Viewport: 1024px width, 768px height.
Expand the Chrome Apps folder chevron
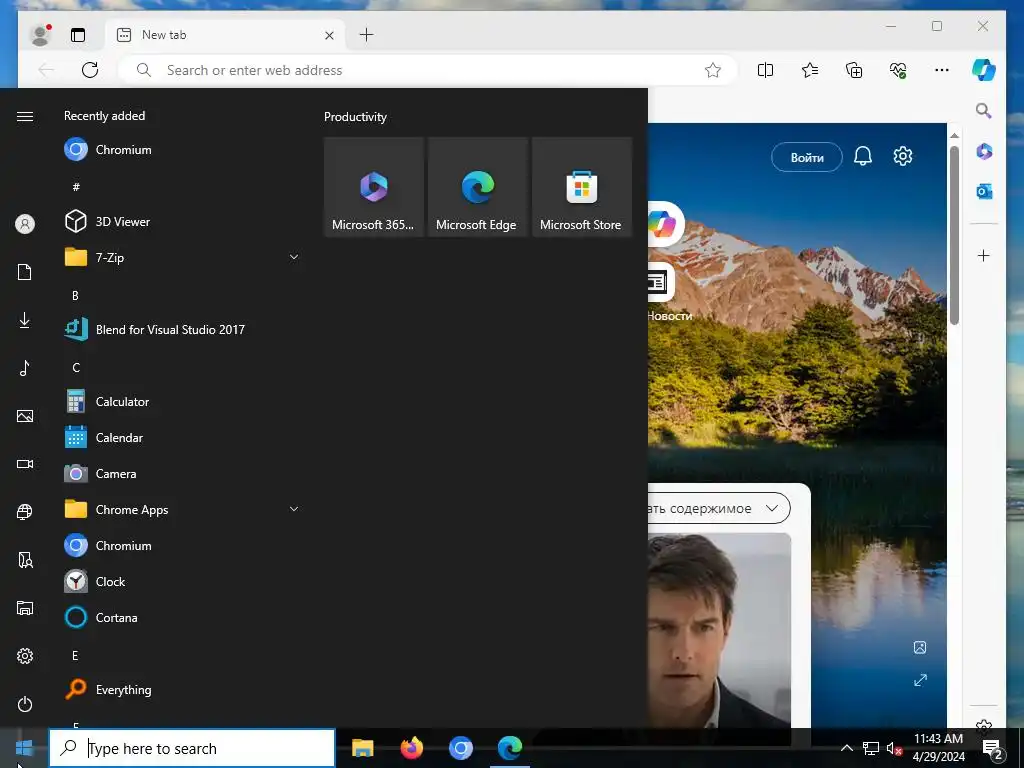coord(294,509)
